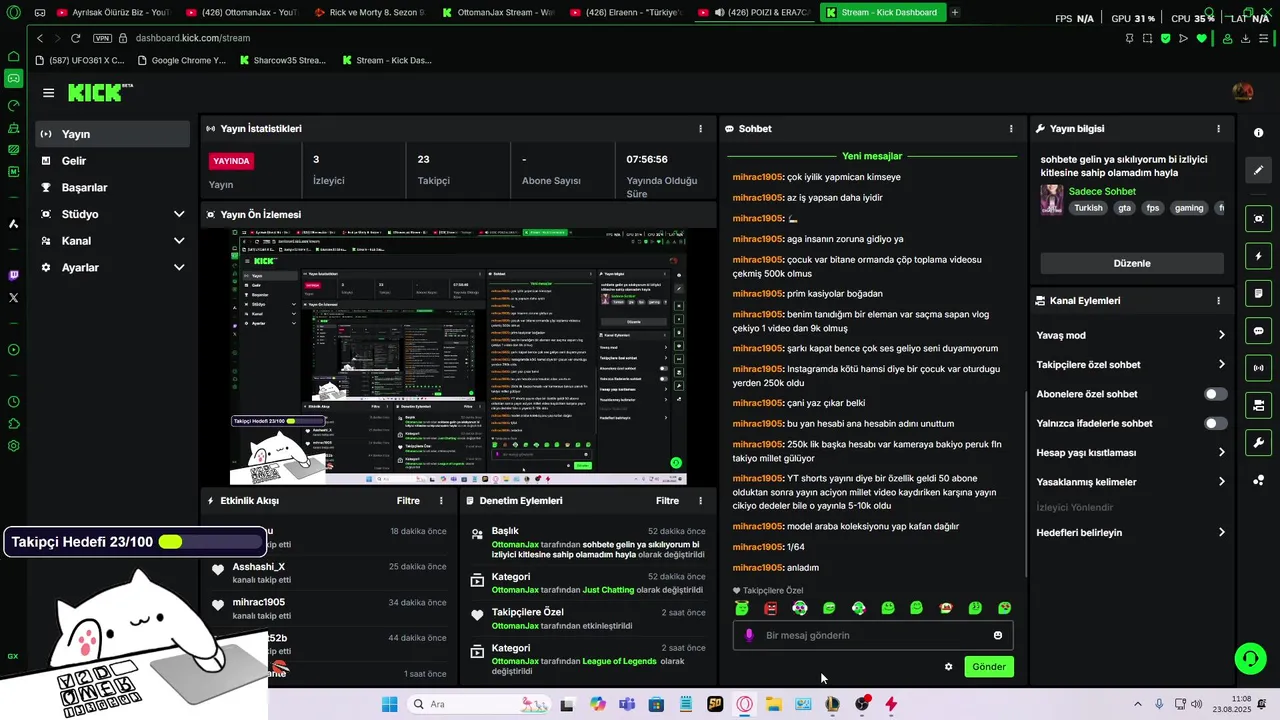Screen dimensions: 1280x720
Task: Open Filtre in Etkinlik Akışı panel
Action: (x=408, y=501)
